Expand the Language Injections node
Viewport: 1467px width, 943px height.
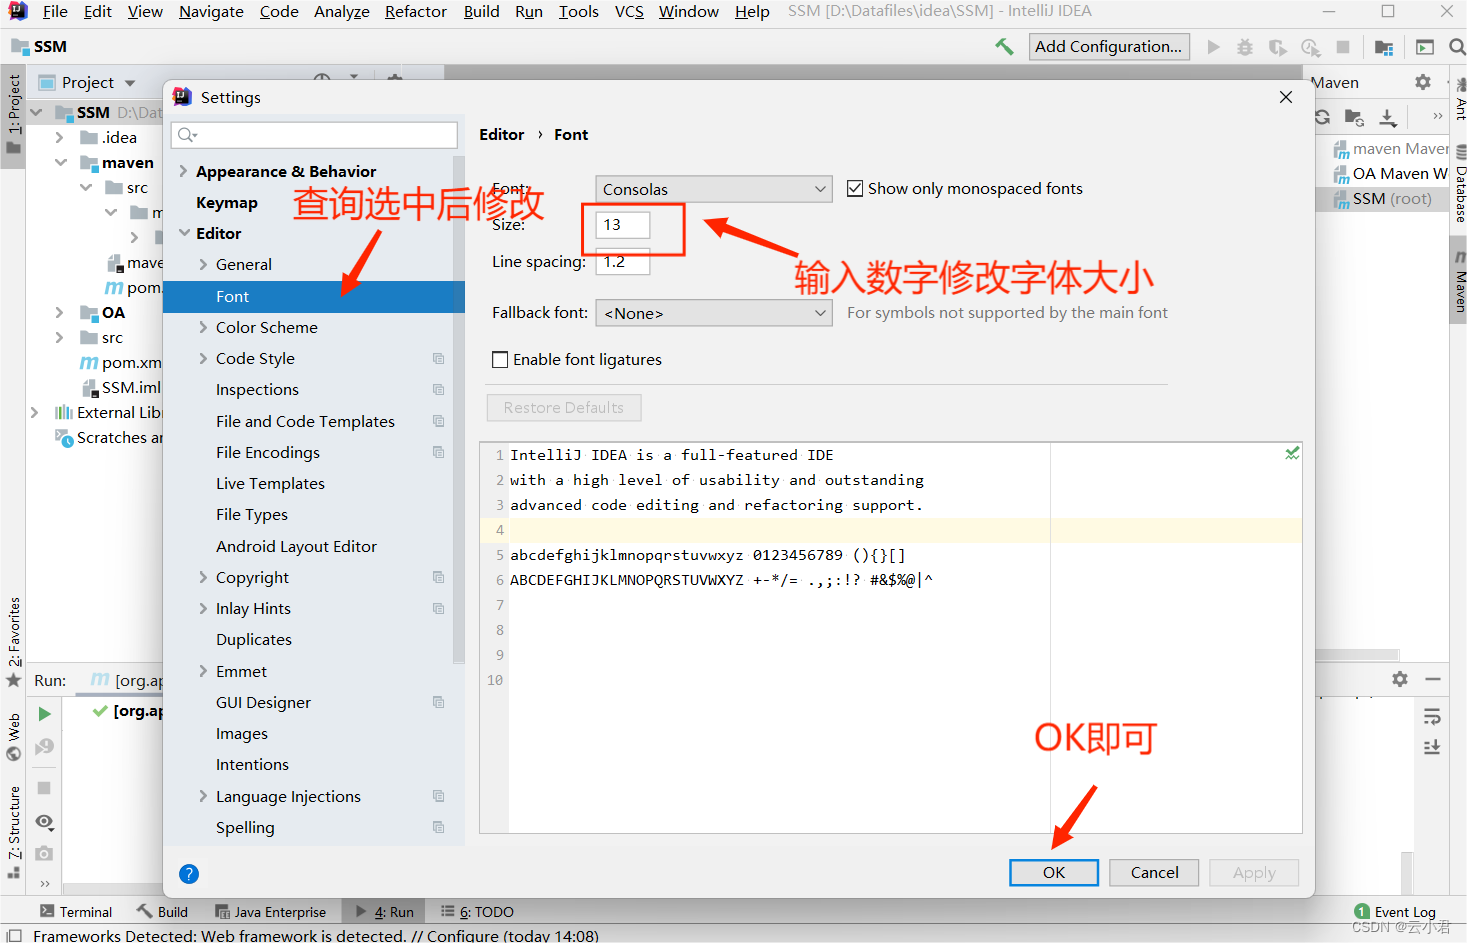[x=203, y=796]
